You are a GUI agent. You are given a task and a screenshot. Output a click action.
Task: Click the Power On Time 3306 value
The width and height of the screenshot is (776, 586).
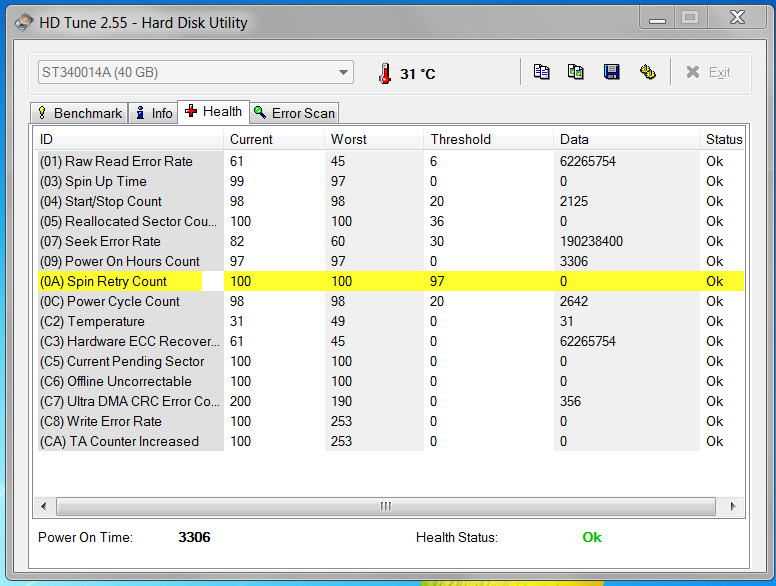pos(194,537)
